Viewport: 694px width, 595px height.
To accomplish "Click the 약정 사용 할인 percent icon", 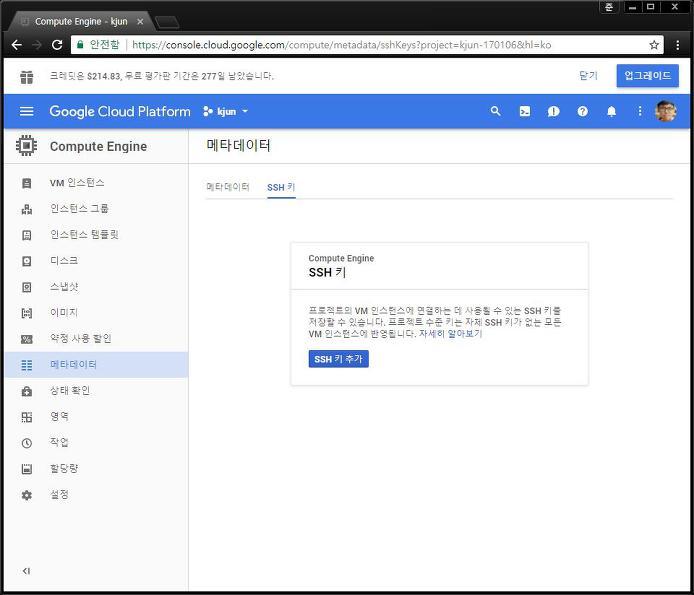I will click(27, 339).
